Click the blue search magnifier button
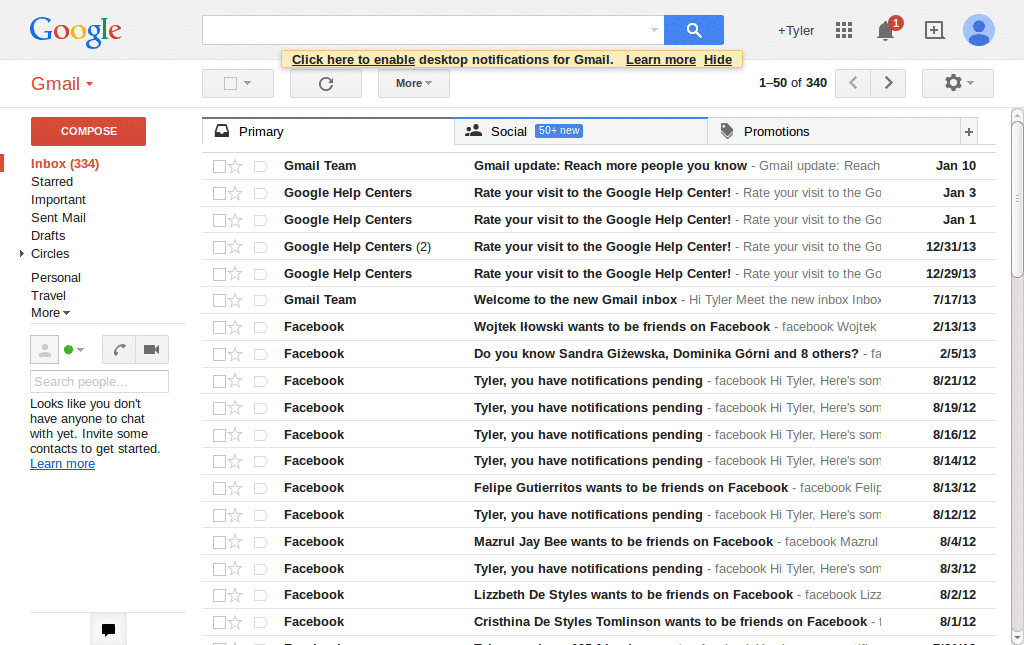This screenshot has width=1024, height=645. click(x=693, y=30)
